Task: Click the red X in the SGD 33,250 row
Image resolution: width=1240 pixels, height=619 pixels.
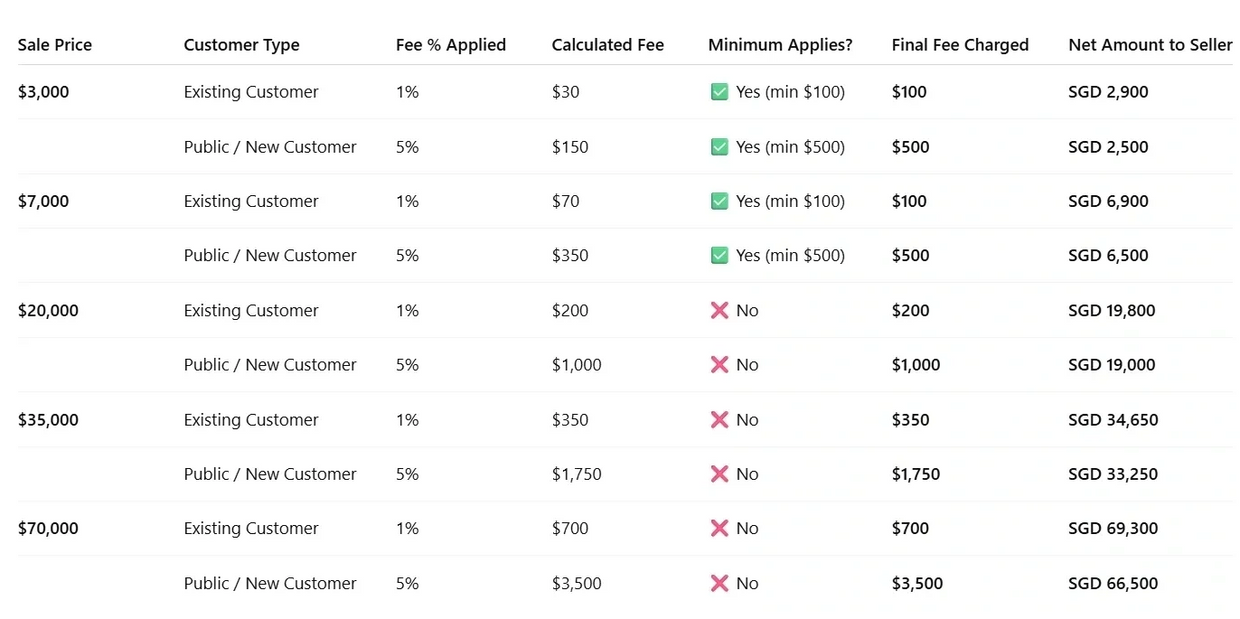Action: 719,474
